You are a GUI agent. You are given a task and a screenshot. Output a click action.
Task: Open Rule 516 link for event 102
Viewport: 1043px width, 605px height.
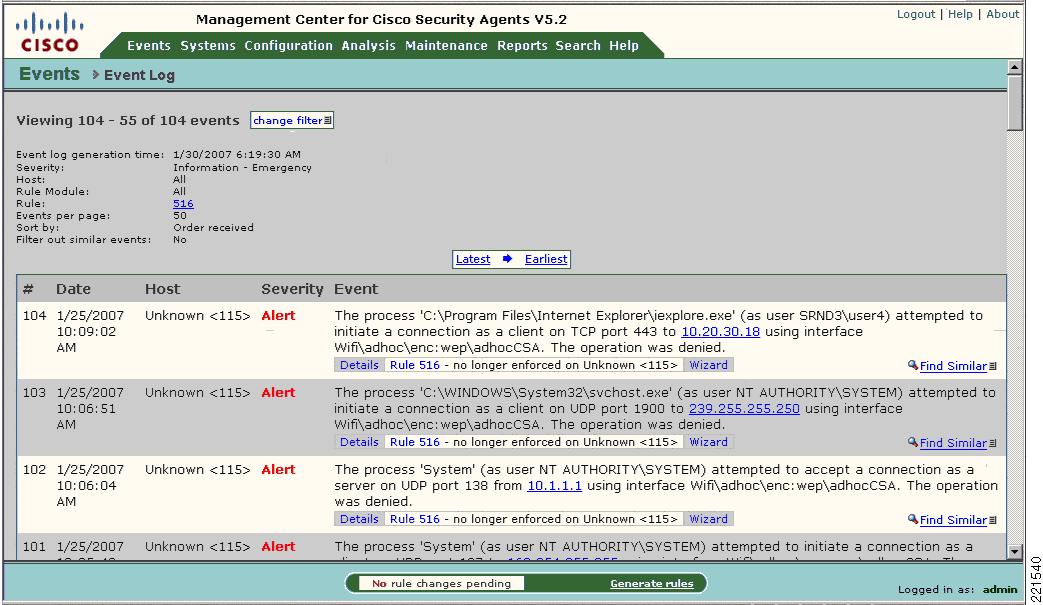pyautogui.click(x=415, y=519)
